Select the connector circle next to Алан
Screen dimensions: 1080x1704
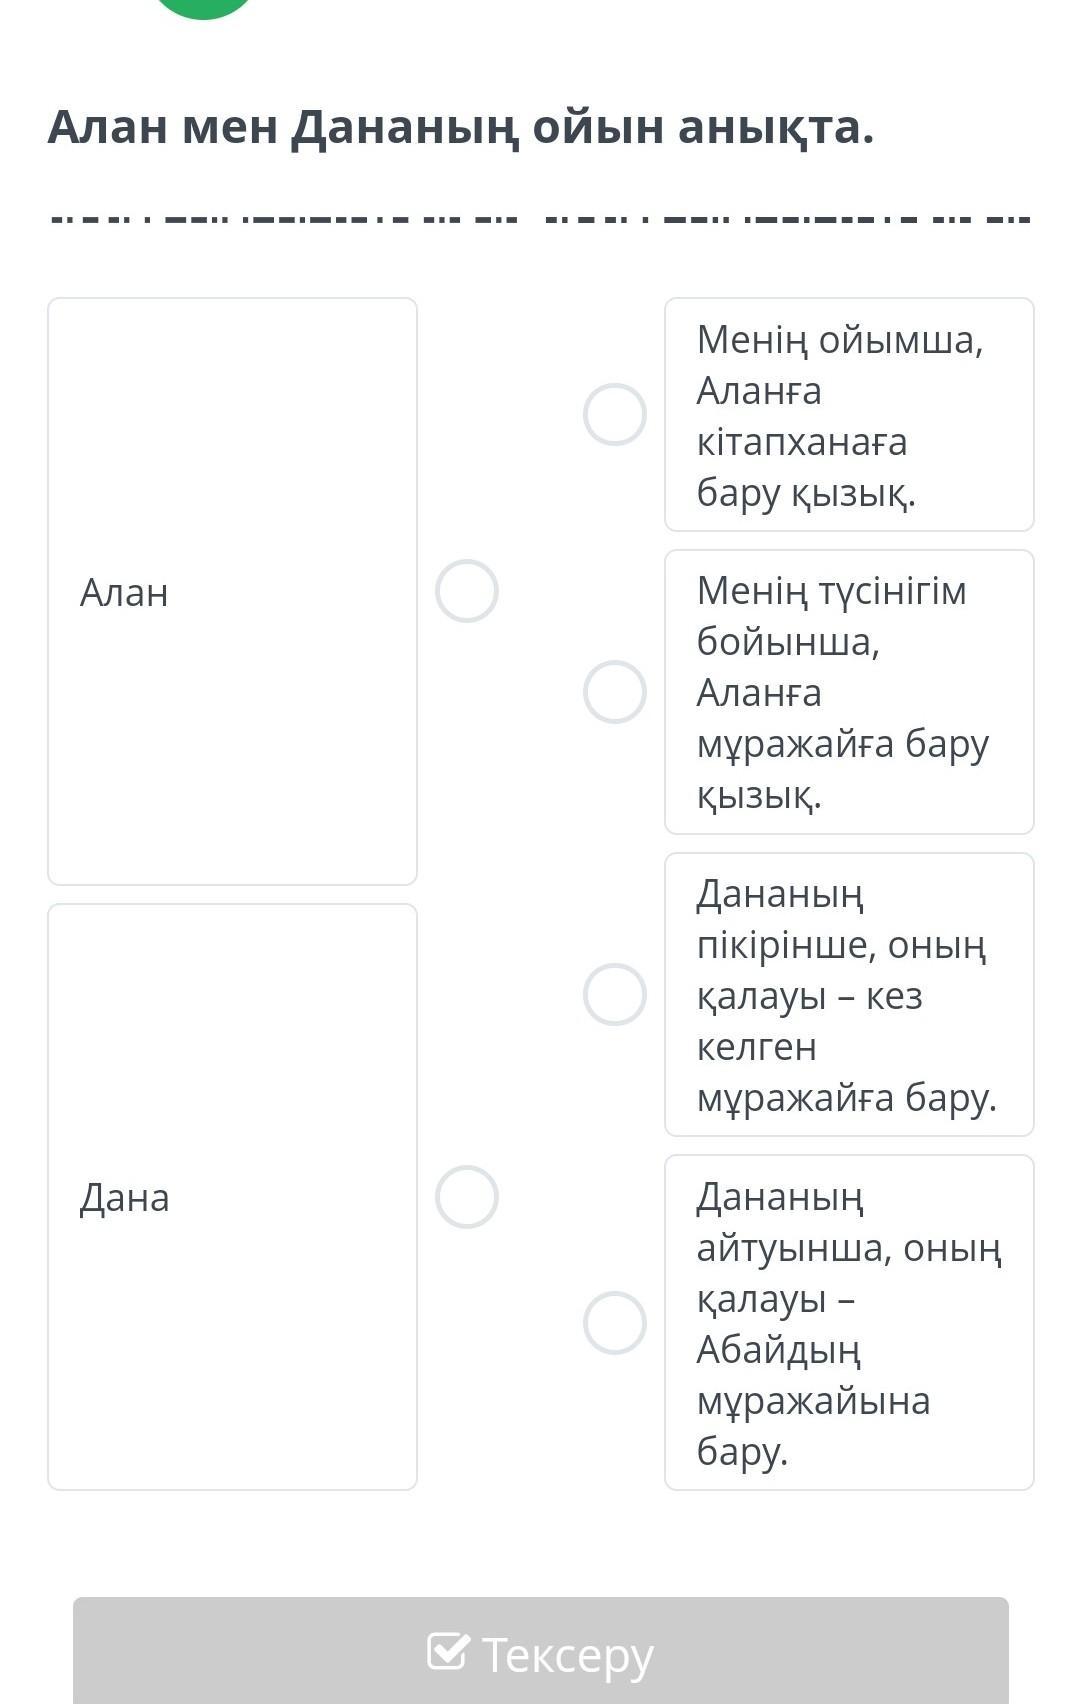(x=467, y=591)
